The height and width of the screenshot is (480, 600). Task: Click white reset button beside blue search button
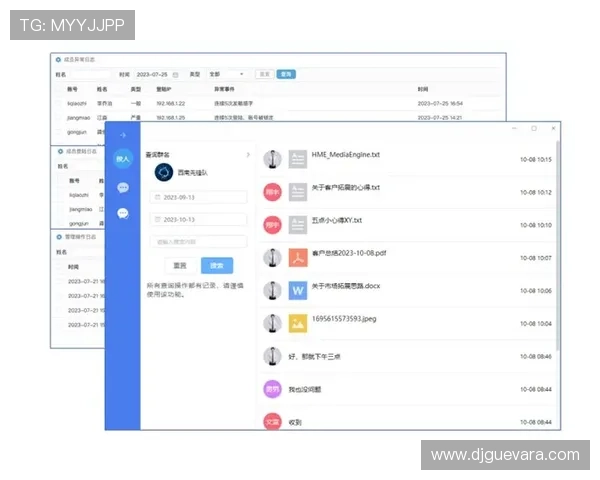coord(180,265)
